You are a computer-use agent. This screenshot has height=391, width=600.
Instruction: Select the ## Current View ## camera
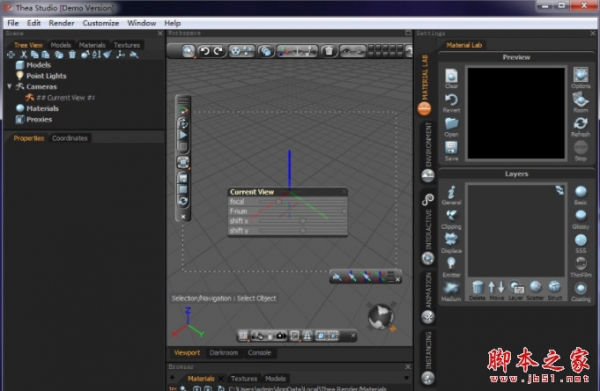[x=65, y=98]
